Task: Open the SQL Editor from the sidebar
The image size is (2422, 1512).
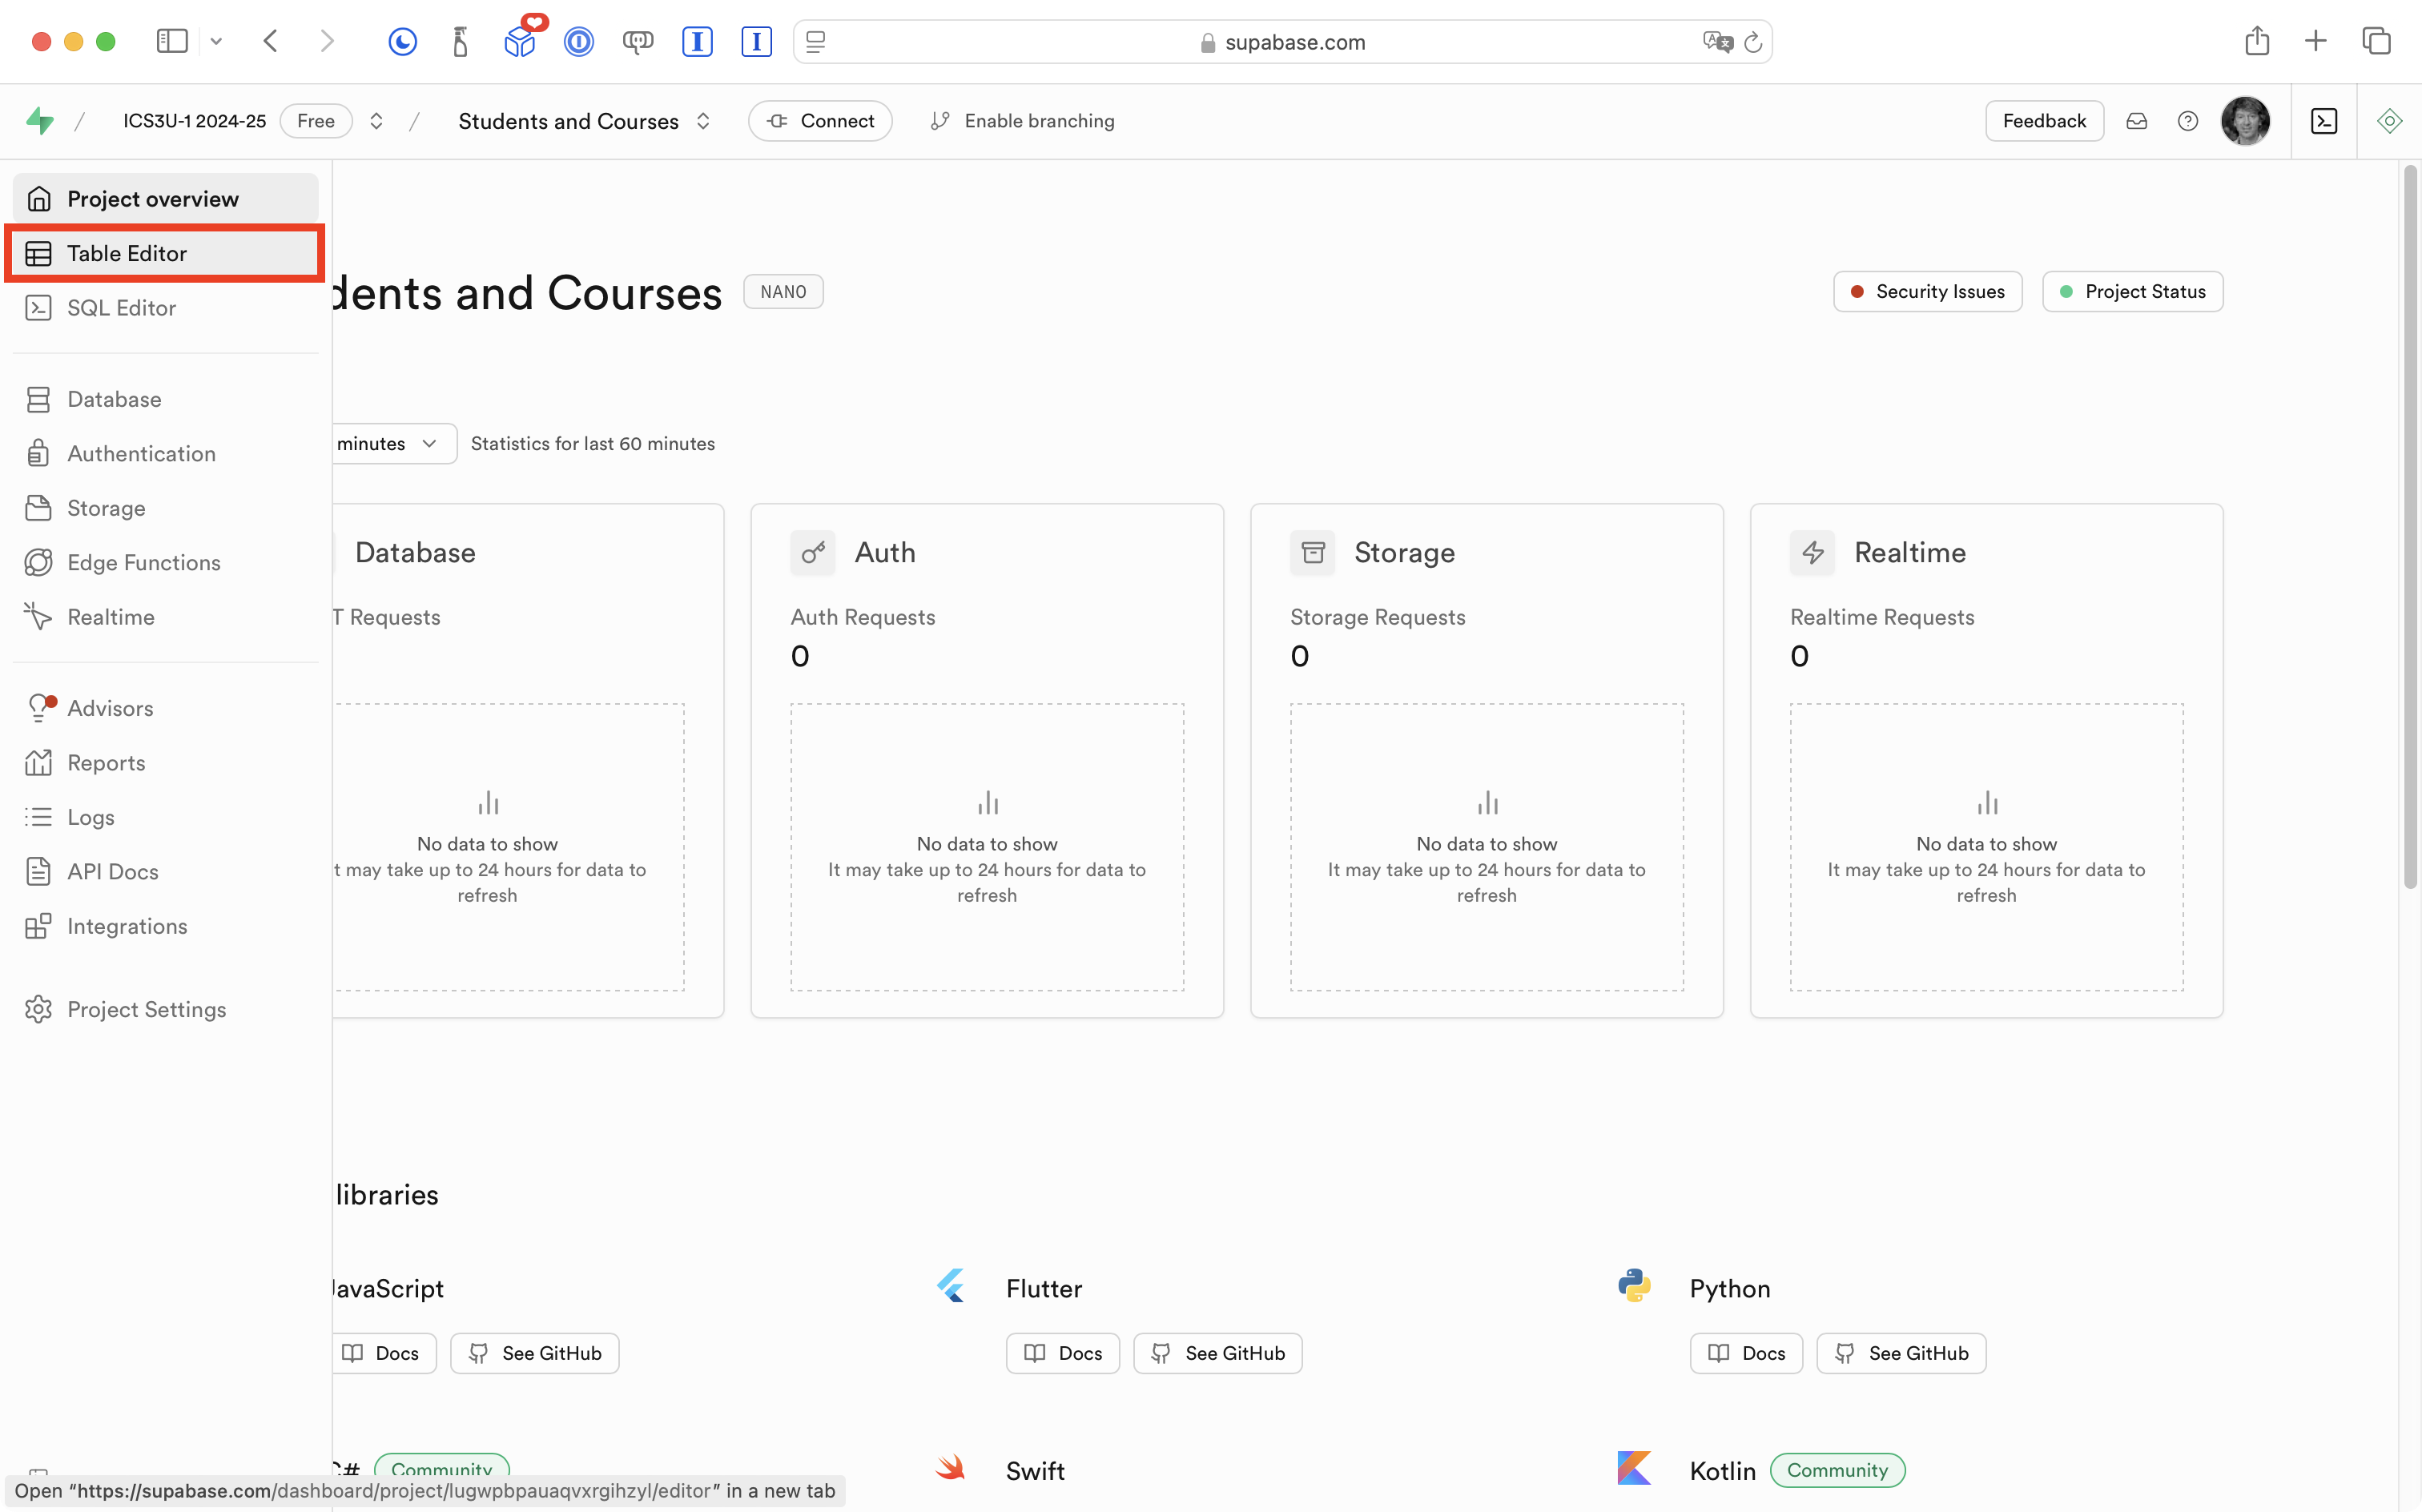Action: click(x=121, y=308)
